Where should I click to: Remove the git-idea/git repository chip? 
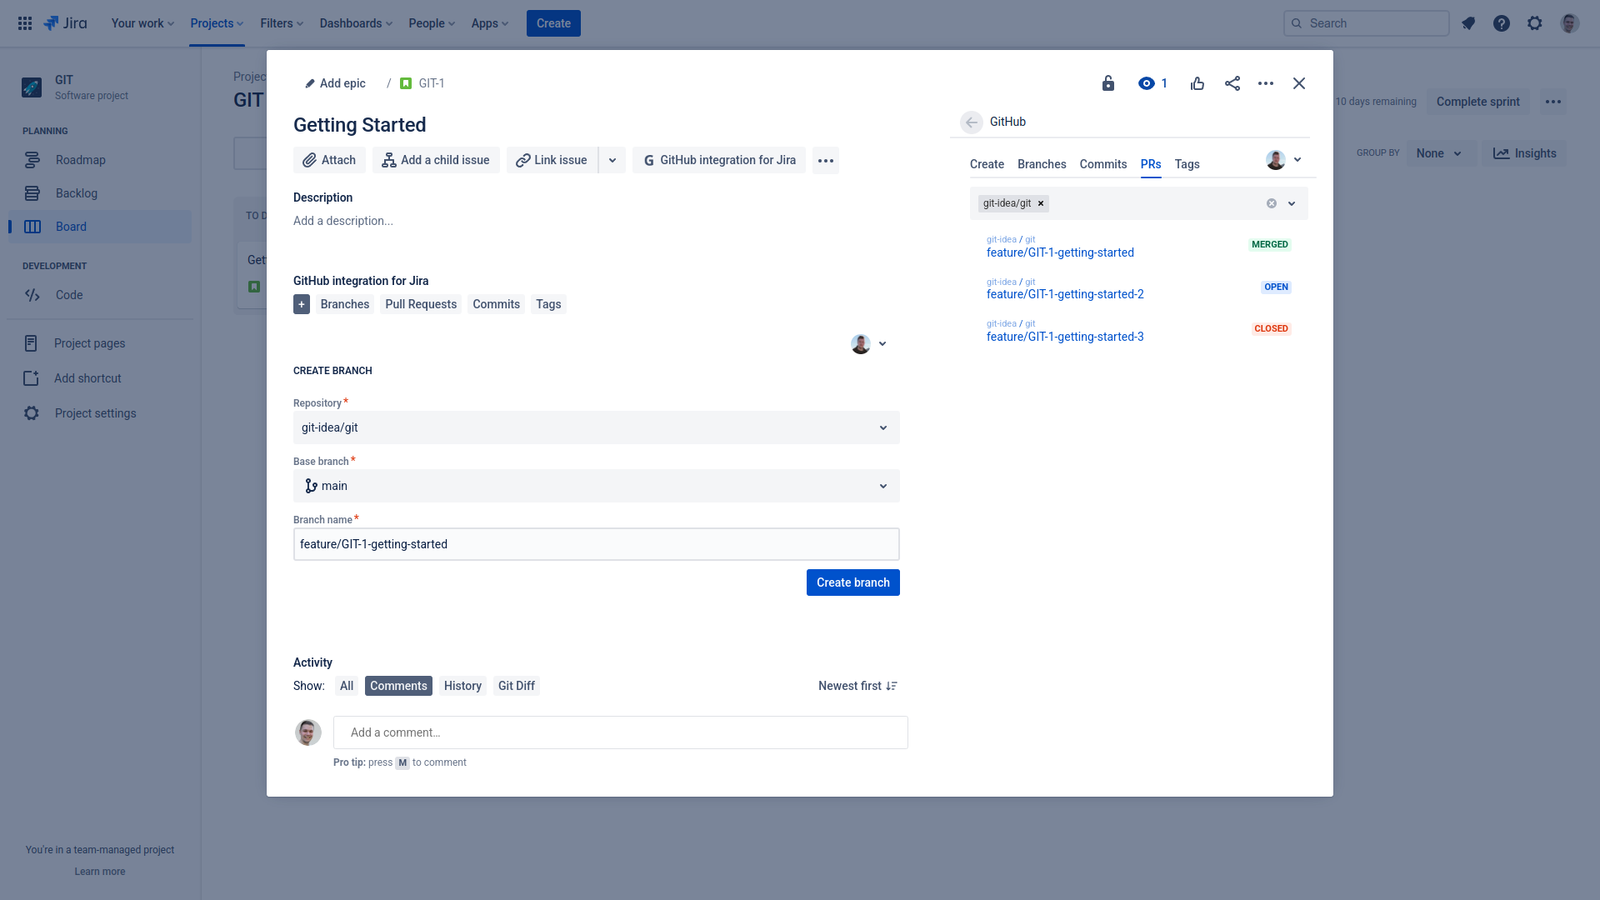pos(1041,203)
